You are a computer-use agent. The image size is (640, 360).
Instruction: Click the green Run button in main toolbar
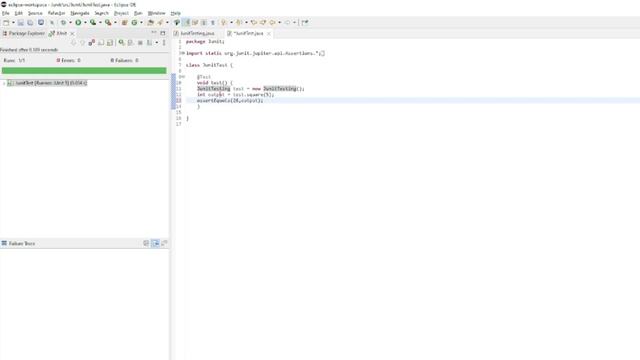tap(78, 22)
